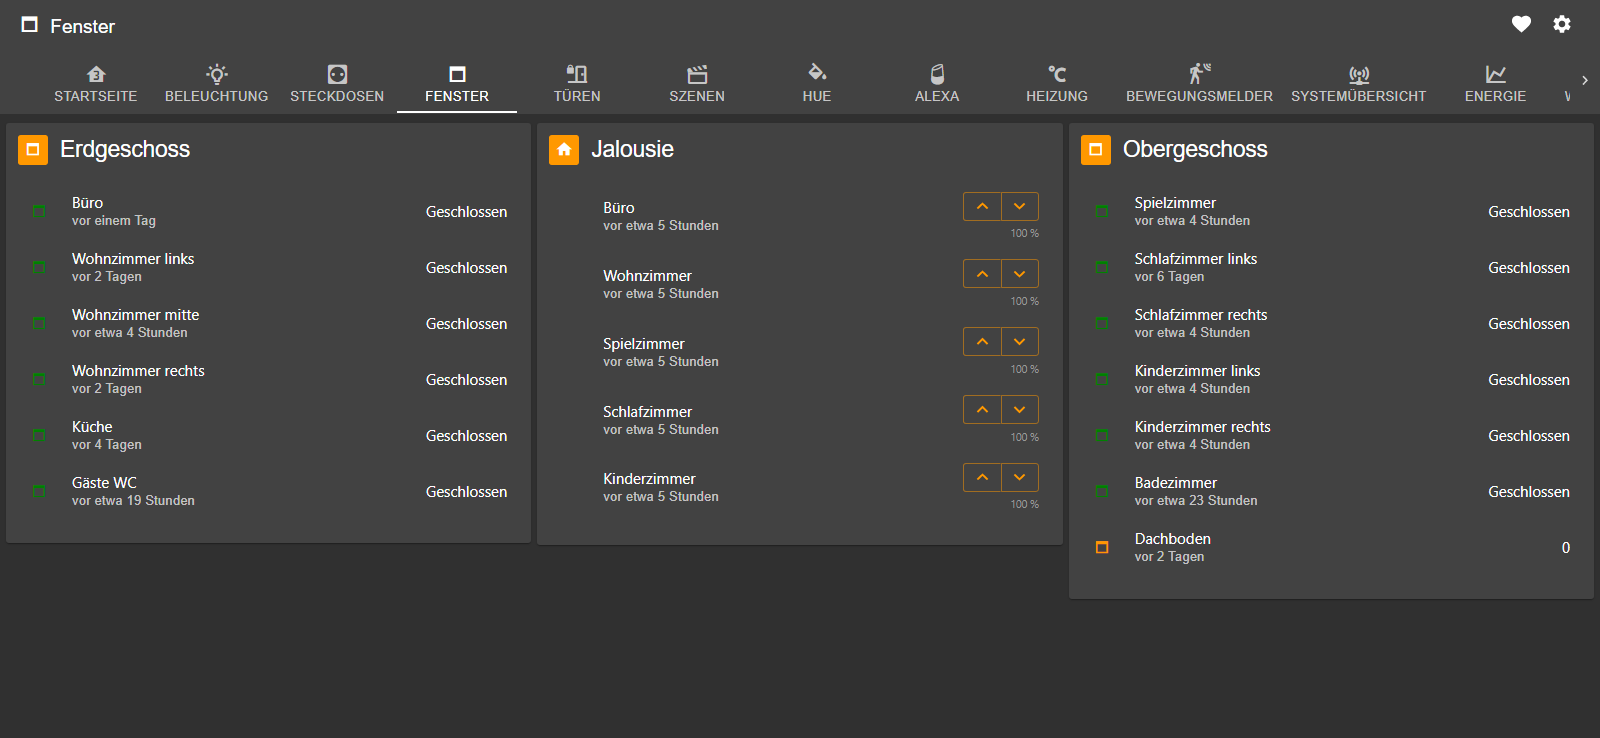The height and width of the screenshot is (738, 1600).
Task: Switch to the Hue tab
Action: [x=817, y=84]
